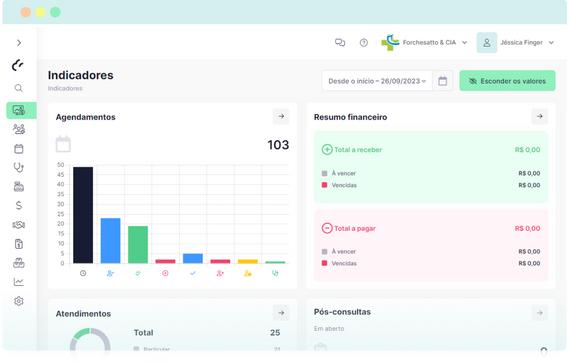
Task: Click the help question mark icon
Action: 364,43
